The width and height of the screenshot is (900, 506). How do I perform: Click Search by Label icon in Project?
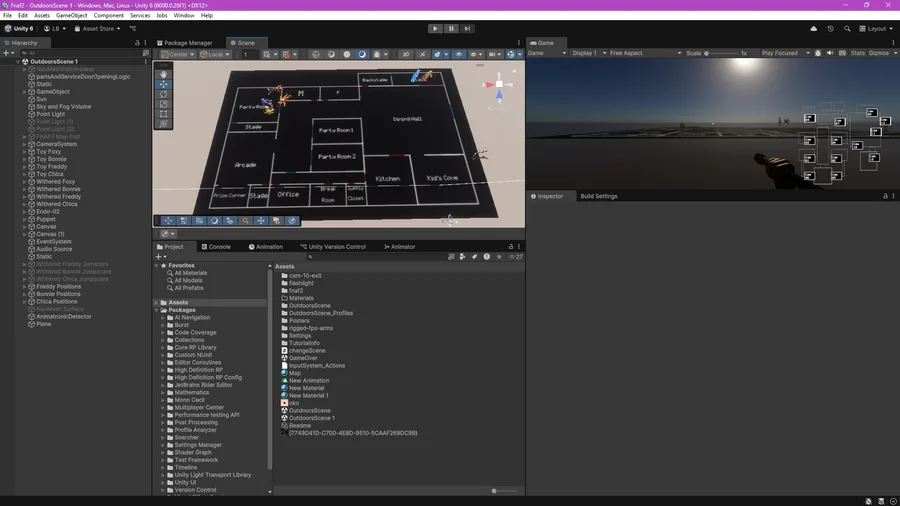pos(475,257)
